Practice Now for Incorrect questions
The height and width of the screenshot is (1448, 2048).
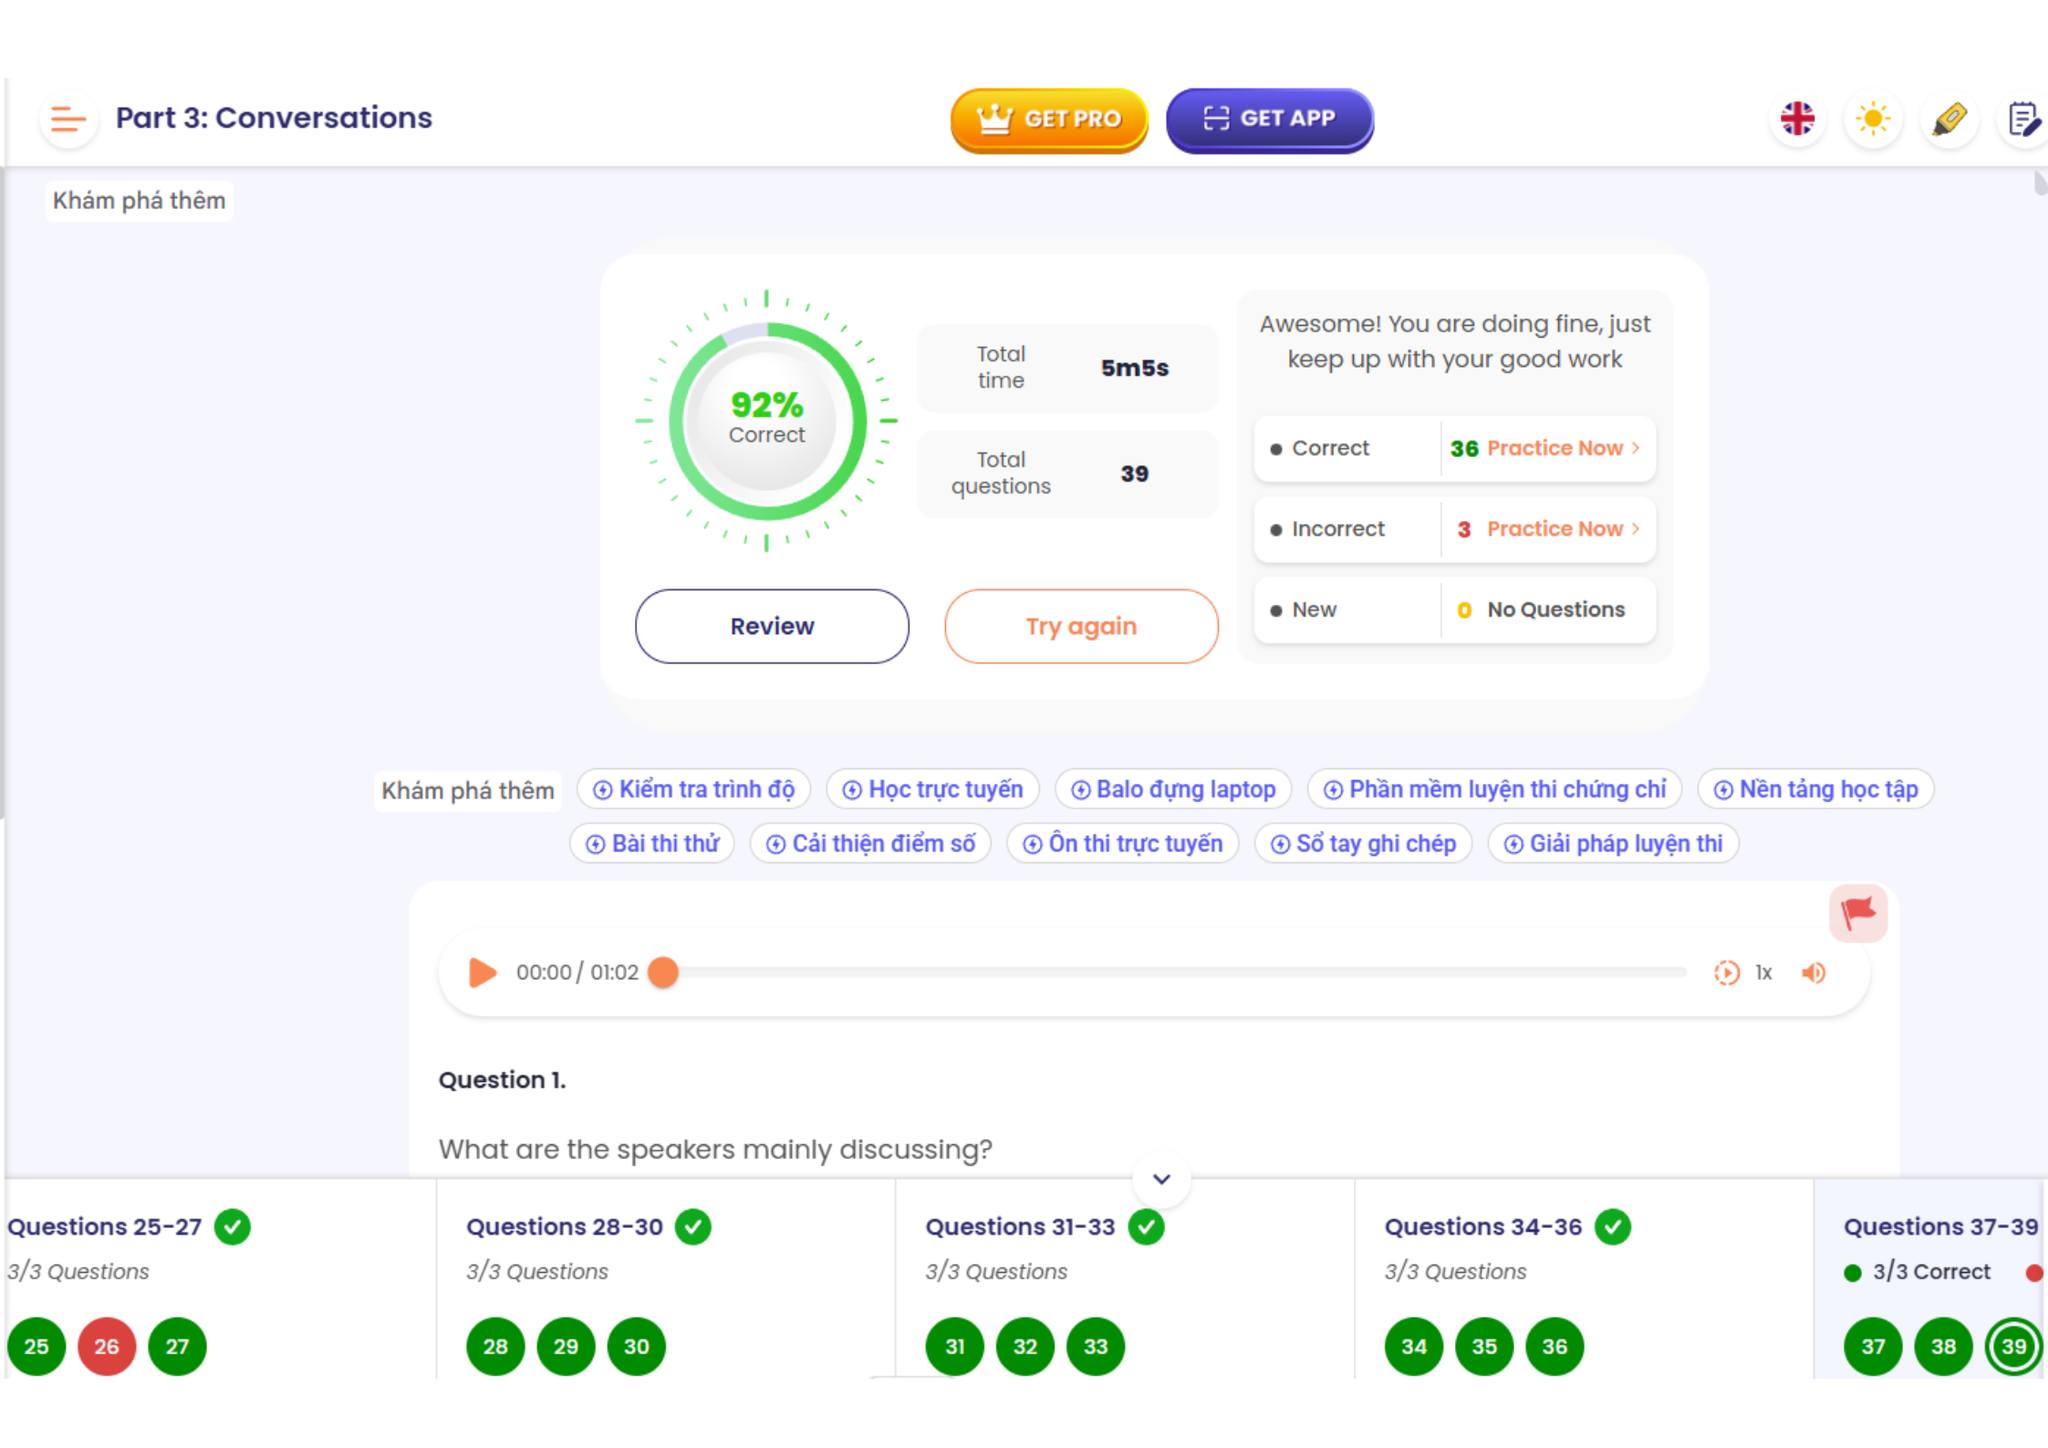(1563, 528)
